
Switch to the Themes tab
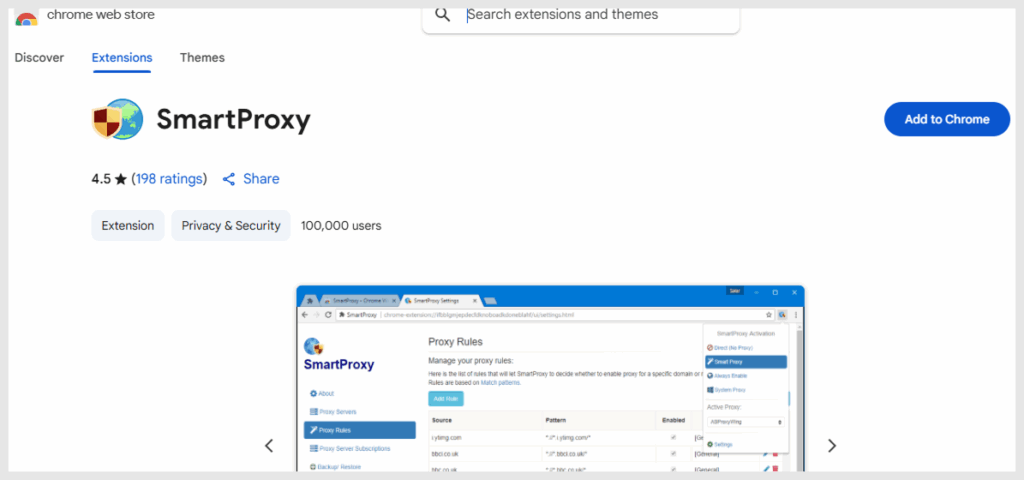[202, 58]
